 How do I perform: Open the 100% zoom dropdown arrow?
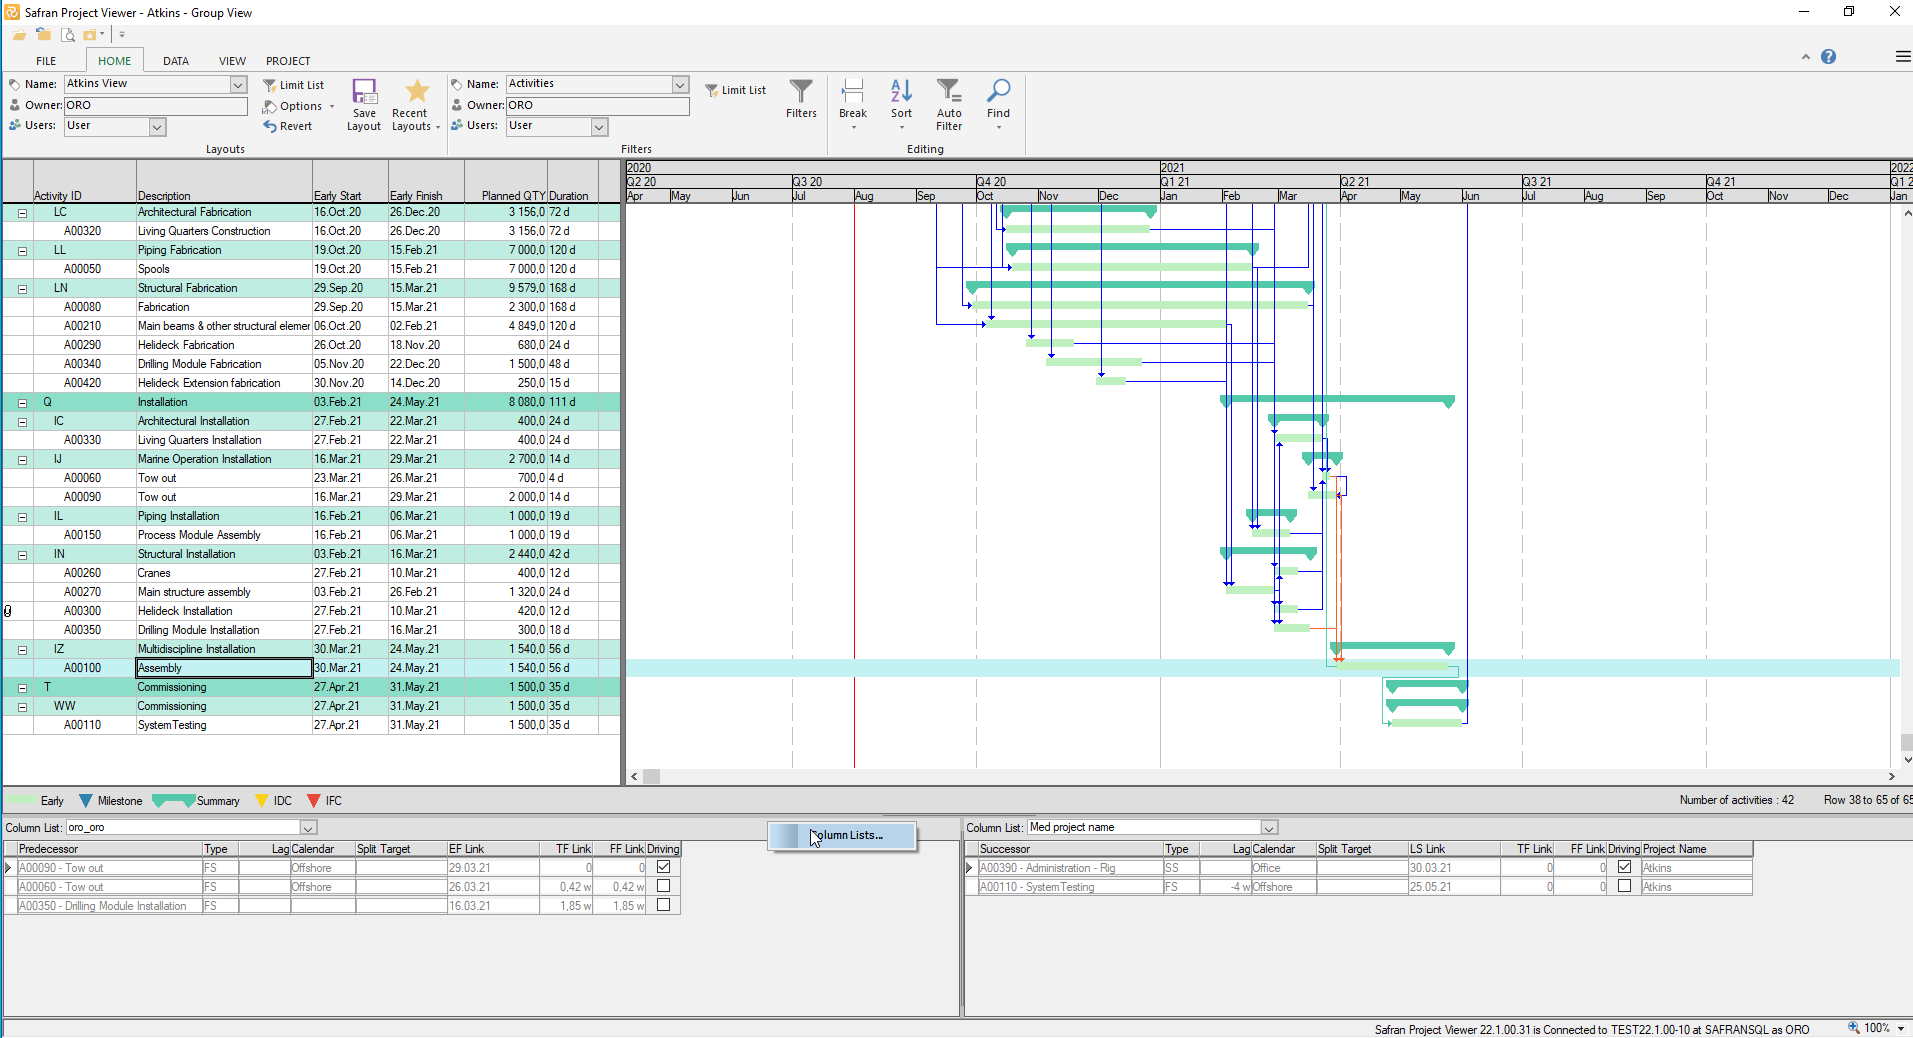click(1899, 1028)
